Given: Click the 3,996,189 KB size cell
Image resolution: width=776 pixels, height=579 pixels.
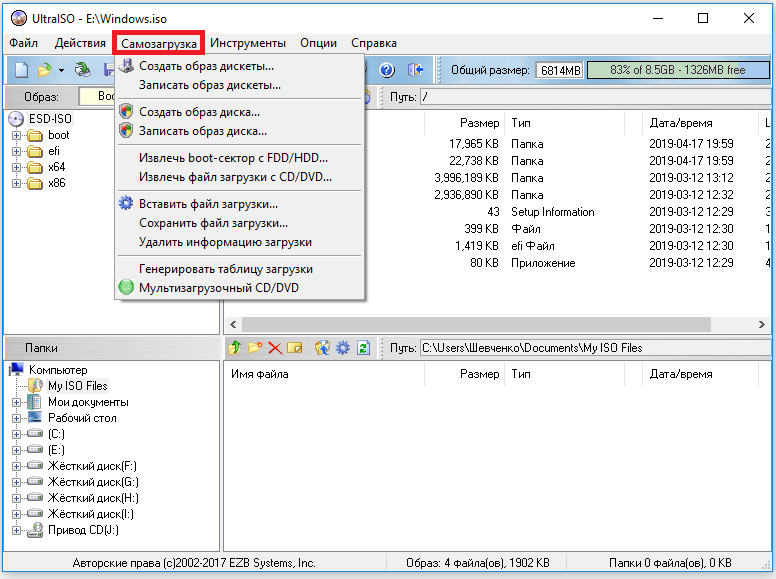Looking at the screenshot, I should tap(466, 178).
